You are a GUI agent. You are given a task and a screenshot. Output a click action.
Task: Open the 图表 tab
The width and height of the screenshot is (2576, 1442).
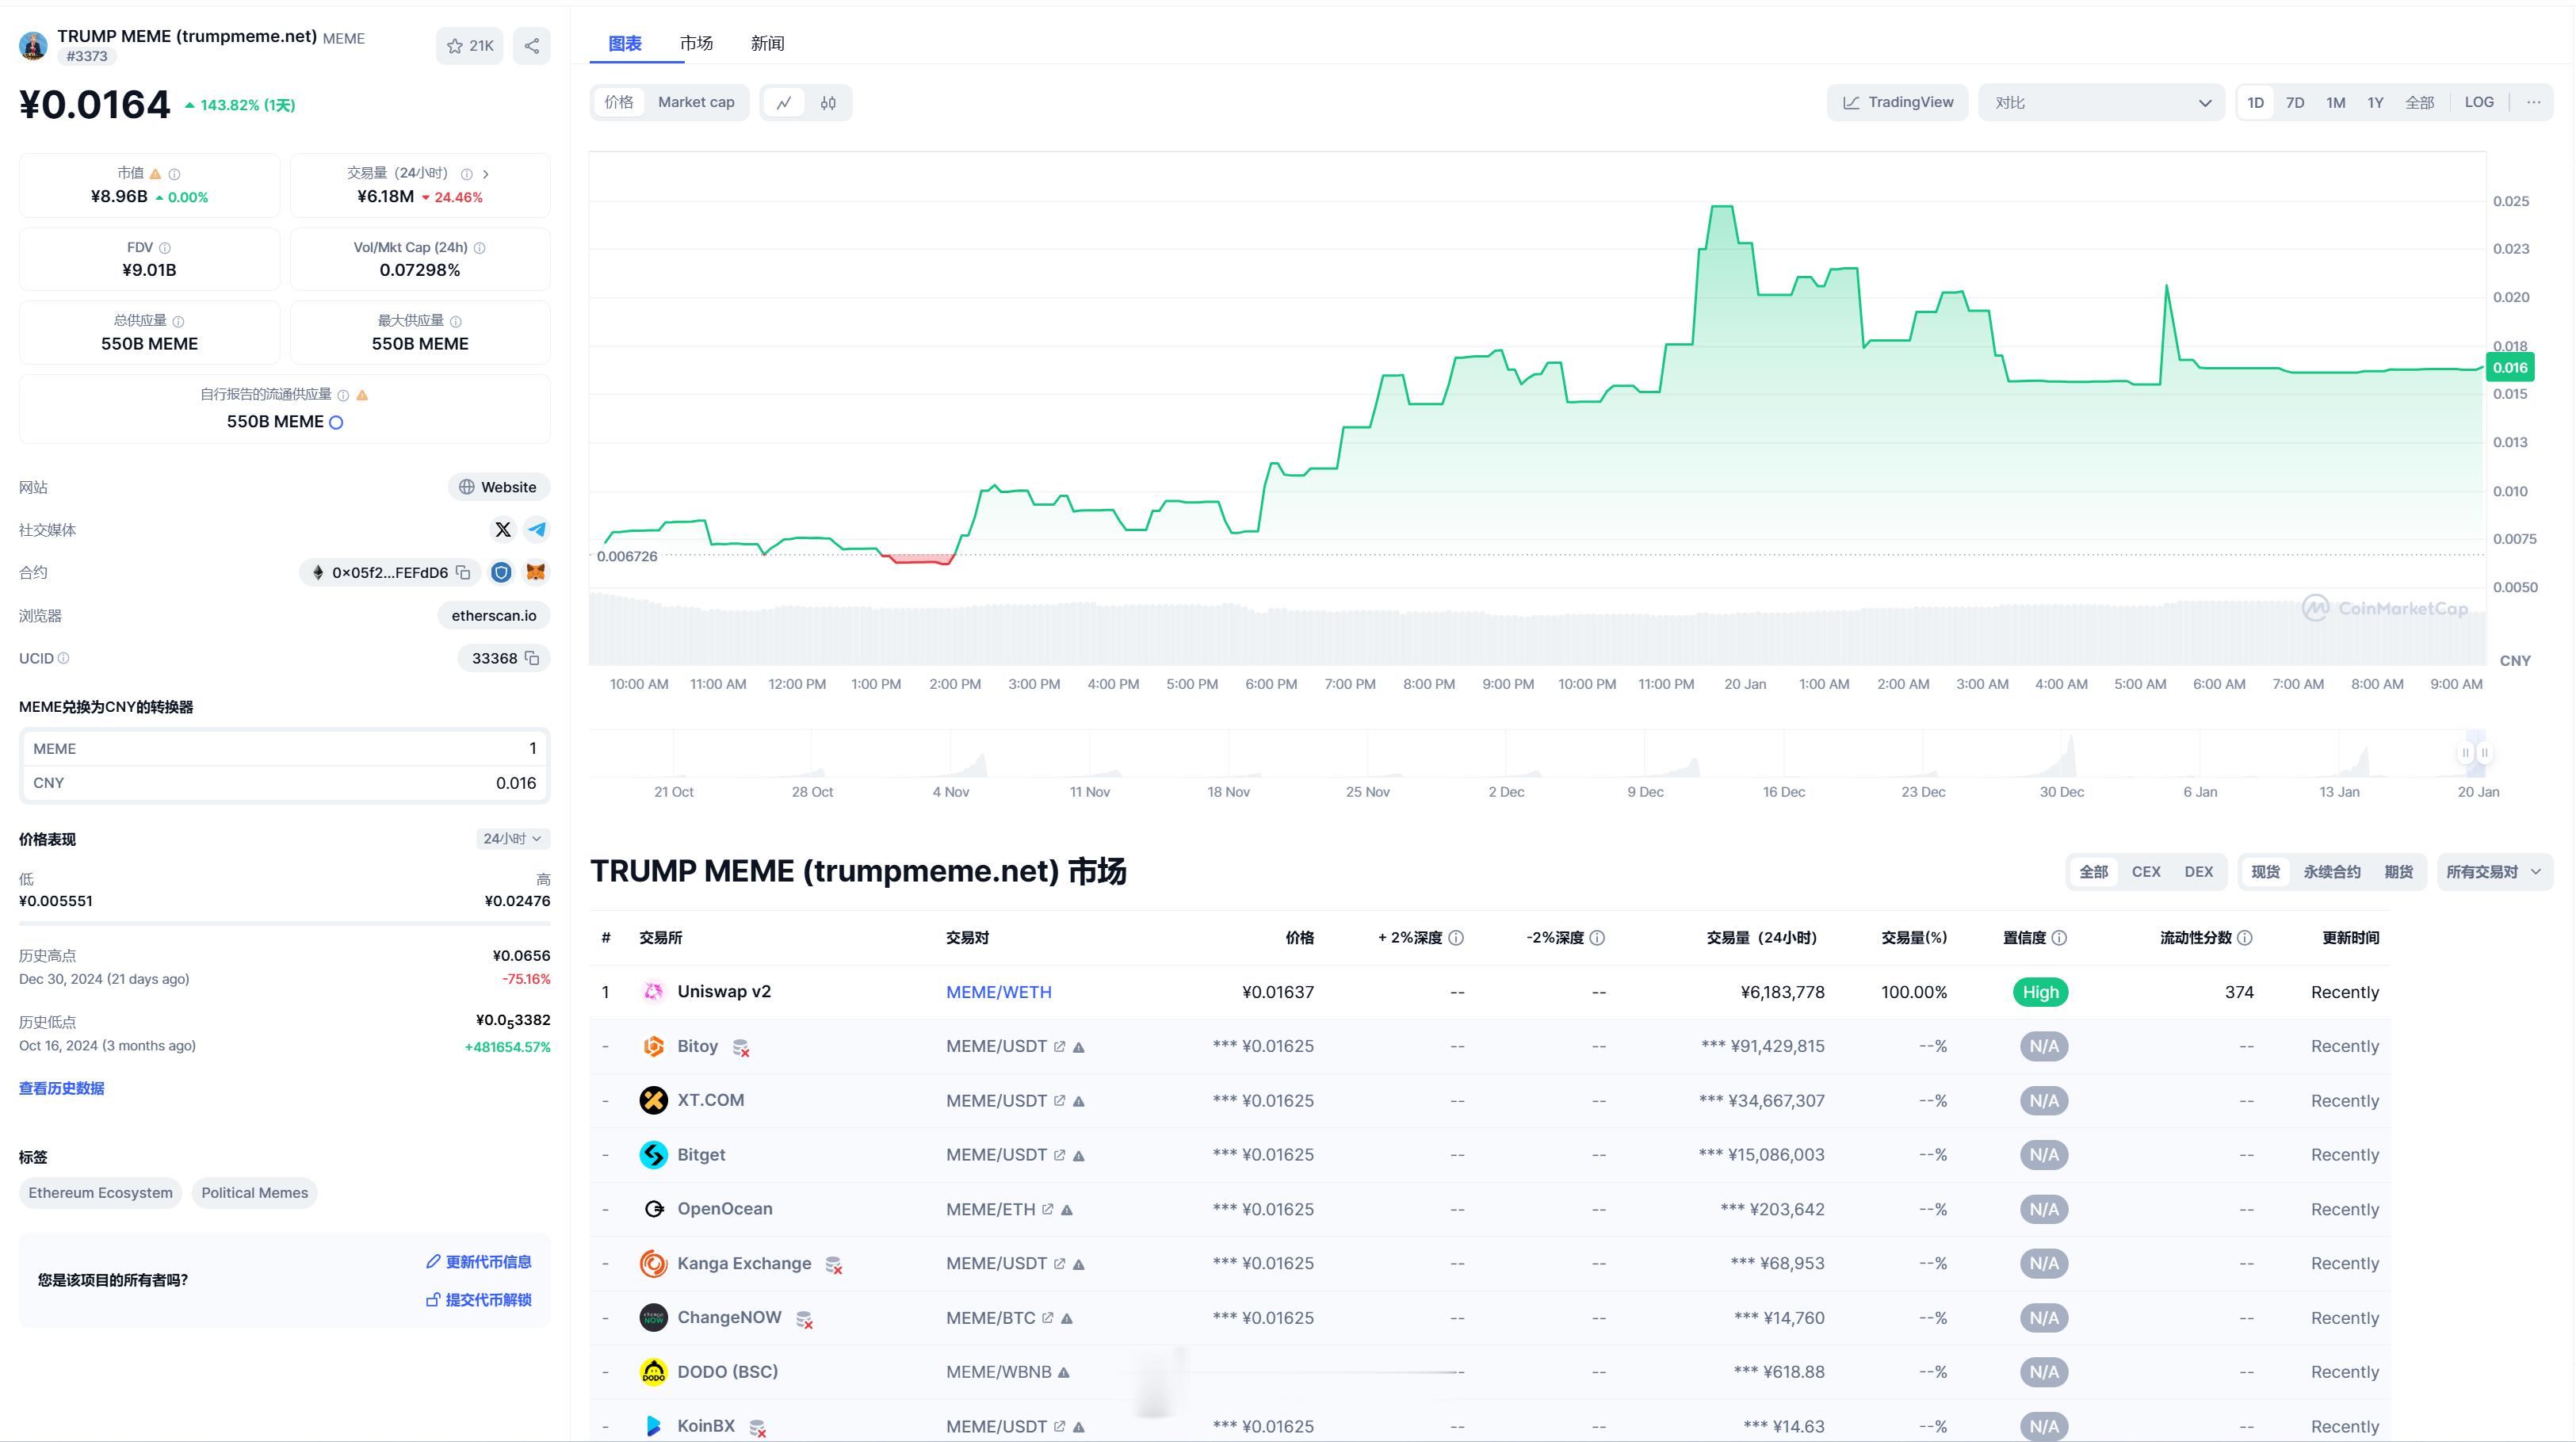point(625,44)
